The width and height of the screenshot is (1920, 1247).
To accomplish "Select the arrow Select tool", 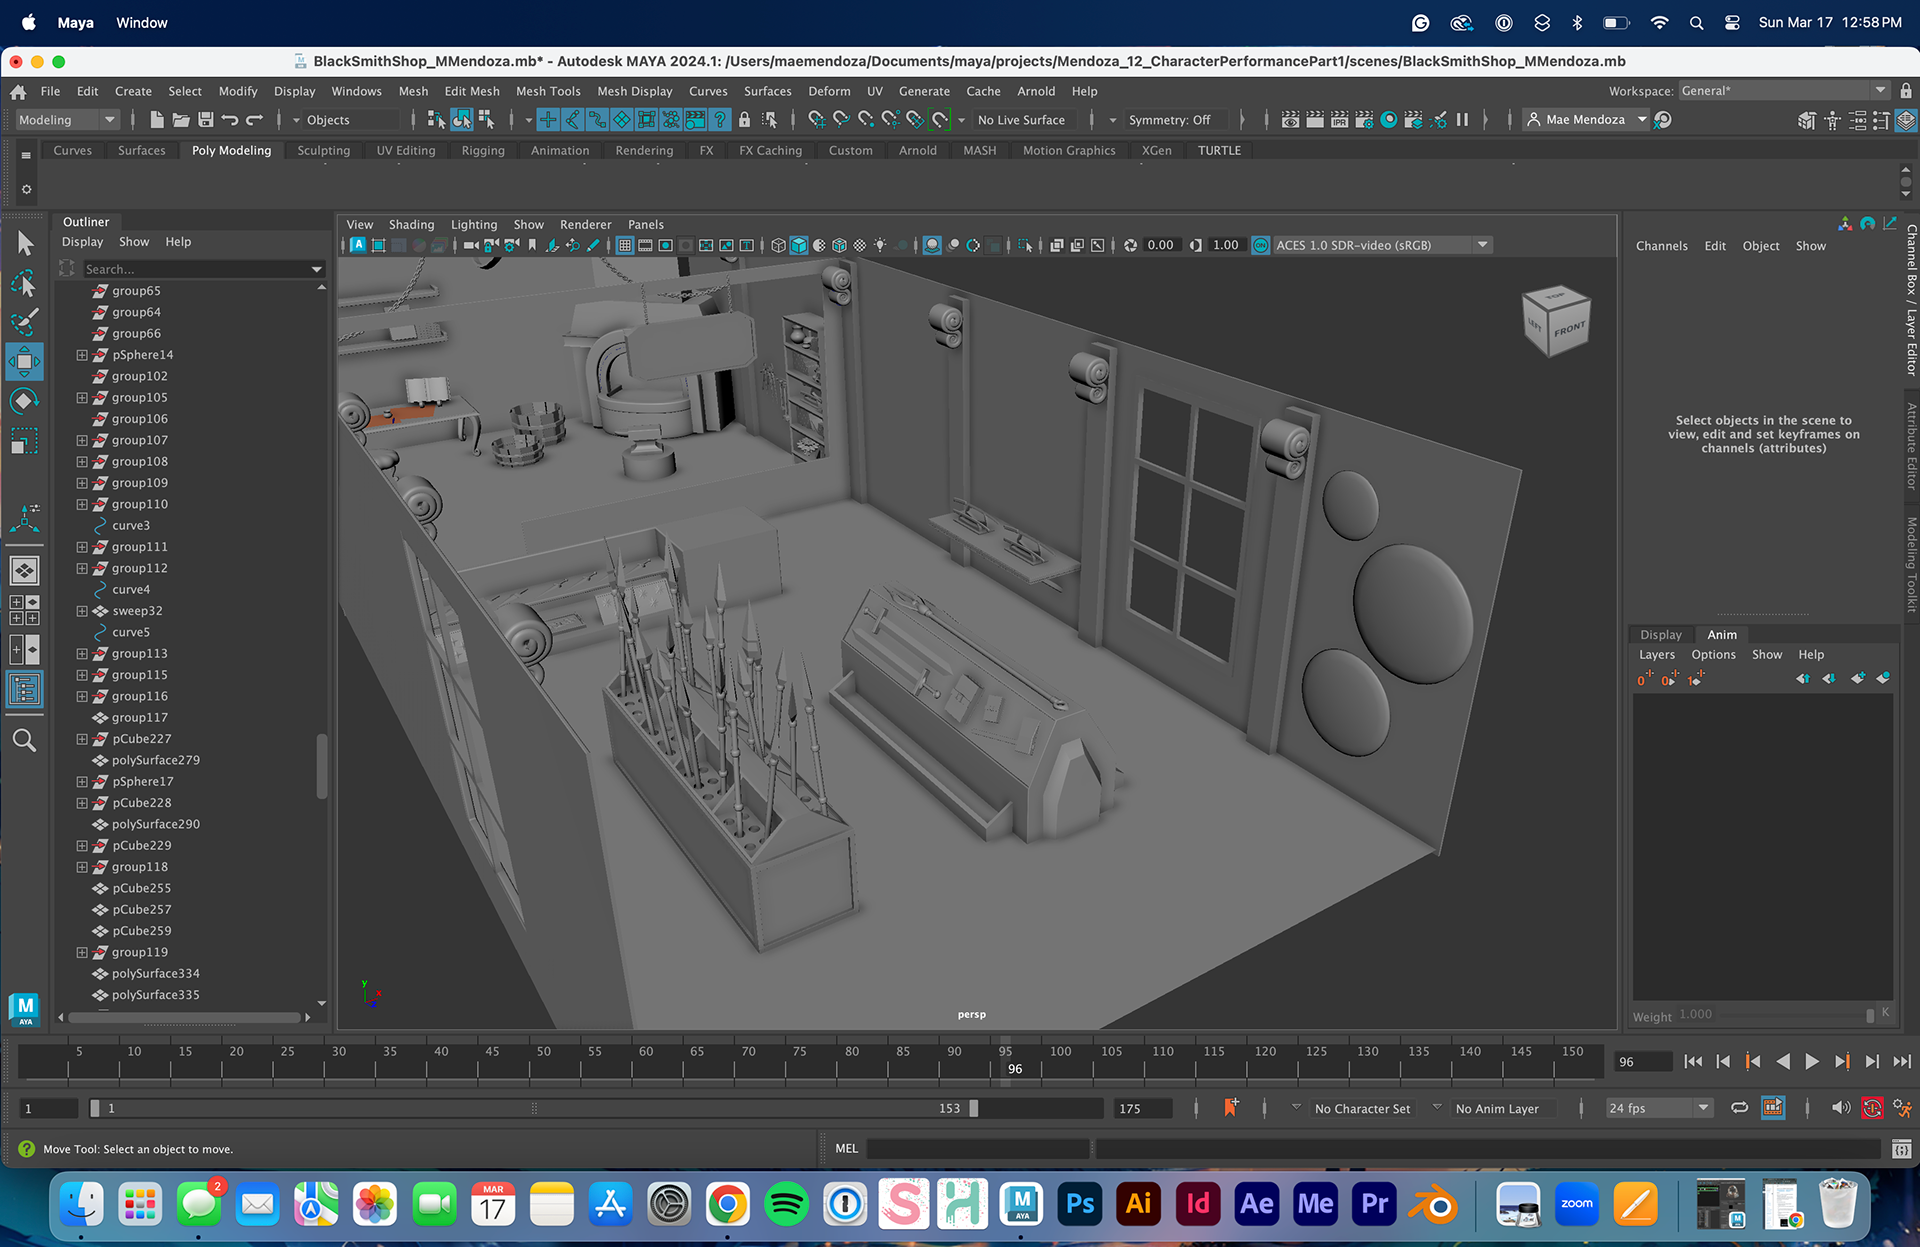I will tap(25, 243).
